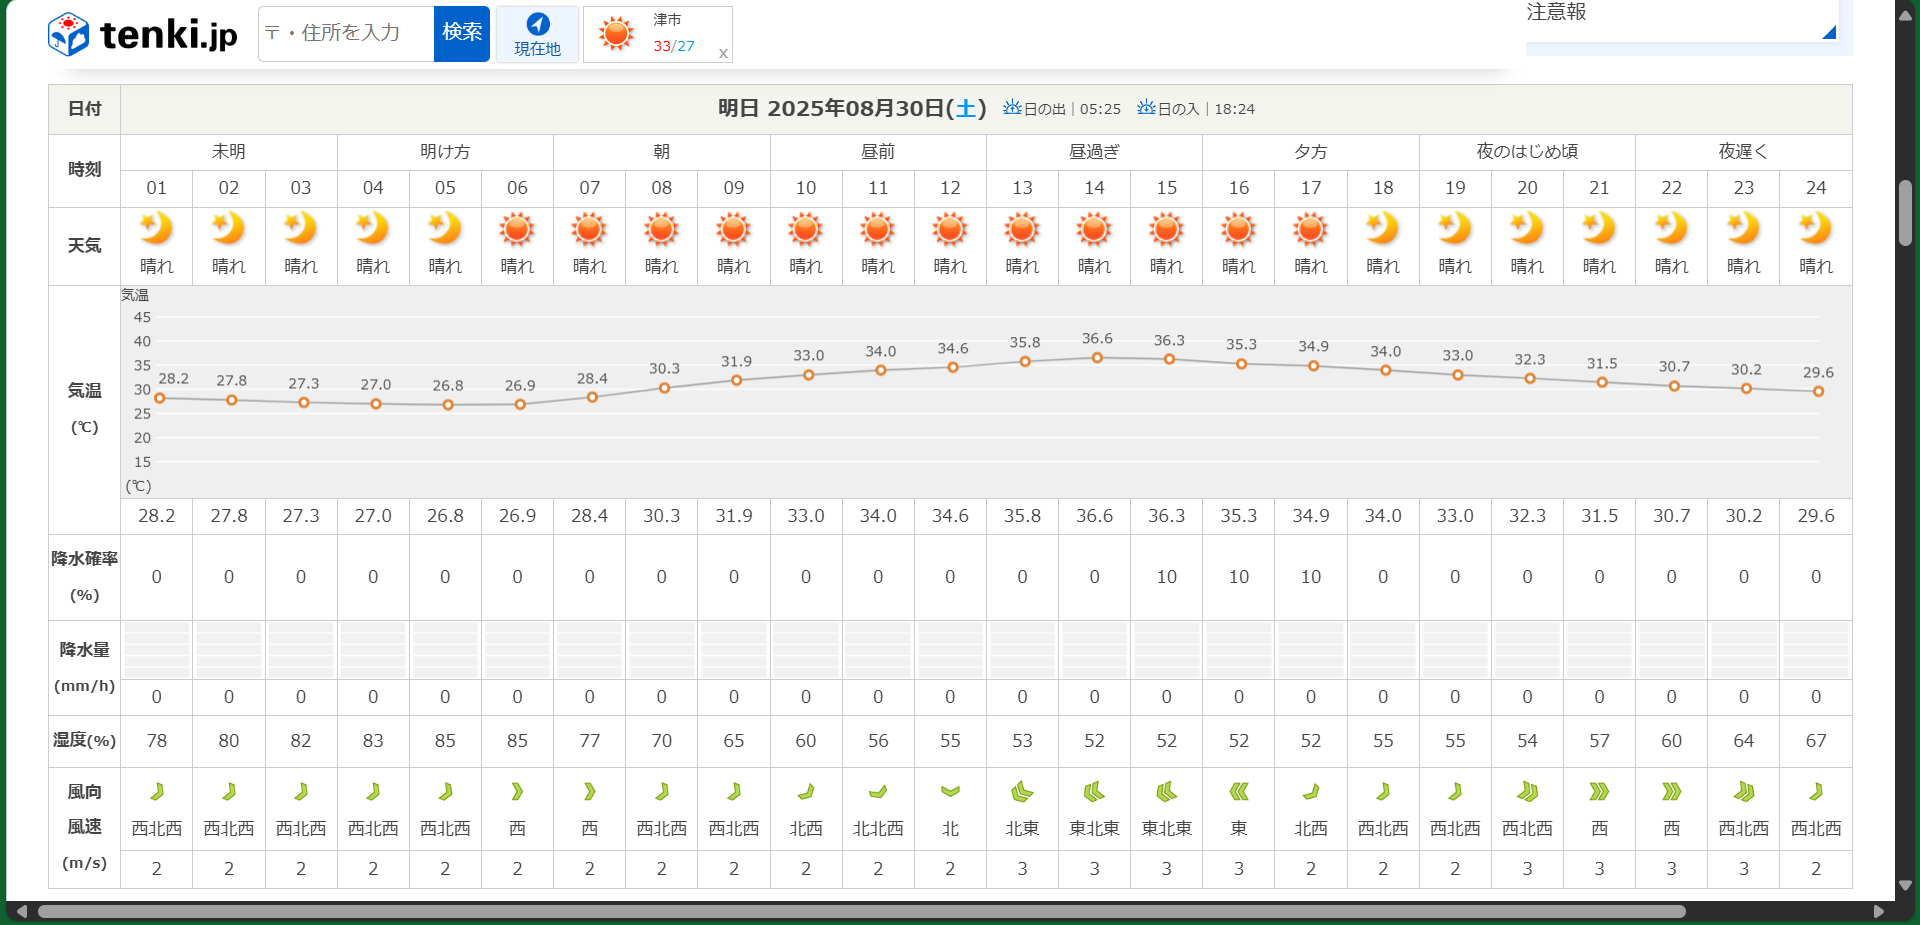The height and width of the screenshot is (925, 1920).
Task: Click the moon weather icon at 01 o'clock
Action: (156, 229)
